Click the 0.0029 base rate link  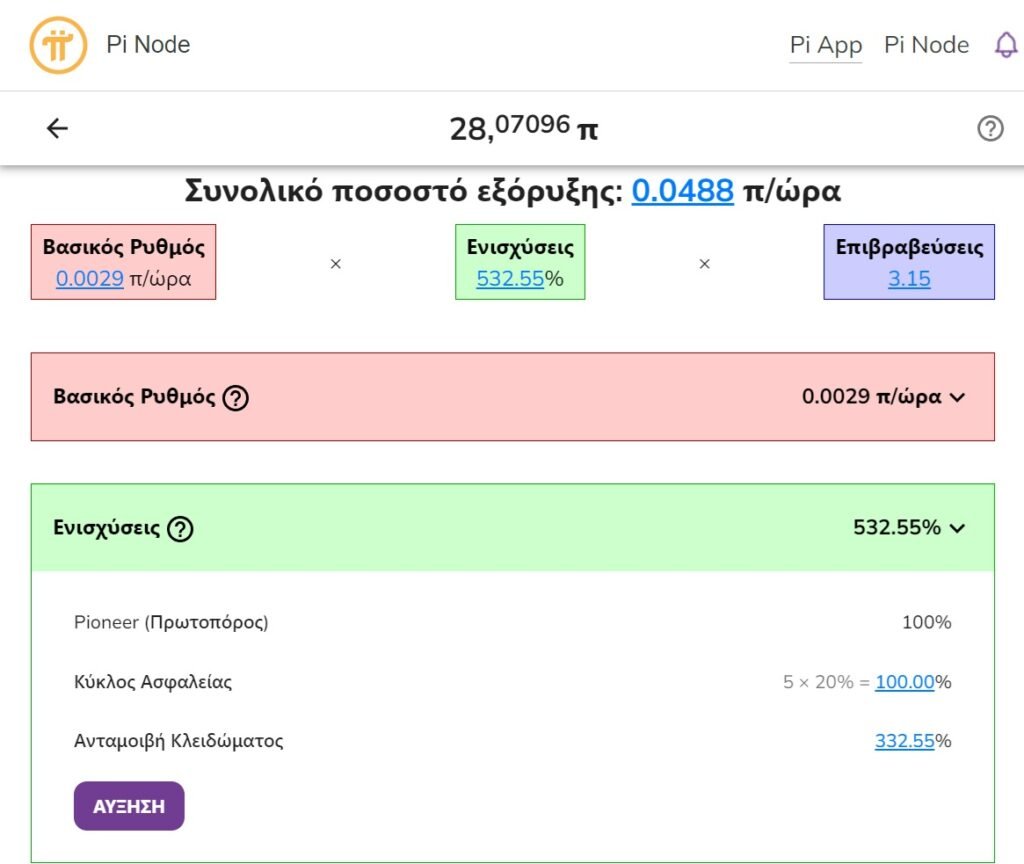point(90,279)
